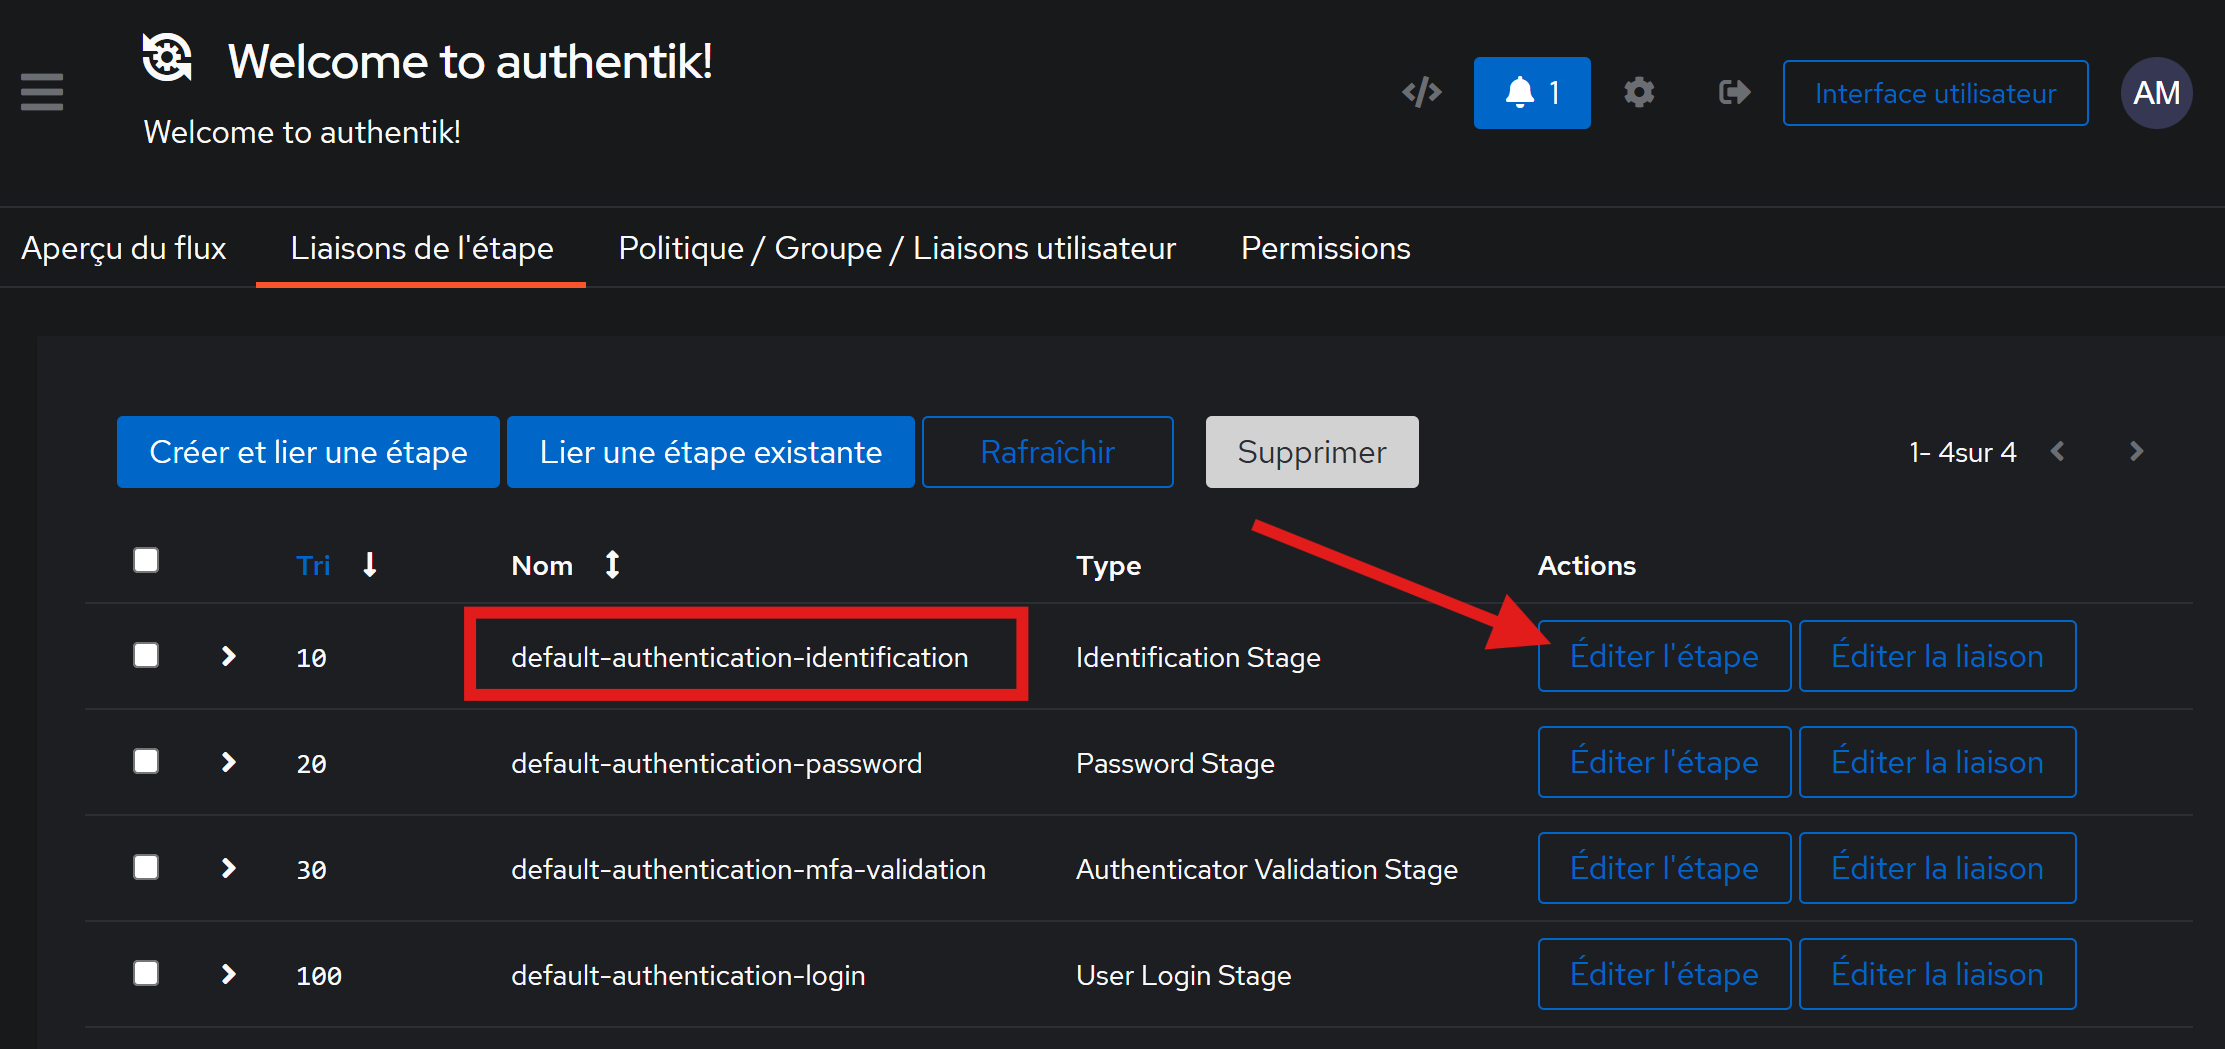Go to next page arrow

[2136, 452]
